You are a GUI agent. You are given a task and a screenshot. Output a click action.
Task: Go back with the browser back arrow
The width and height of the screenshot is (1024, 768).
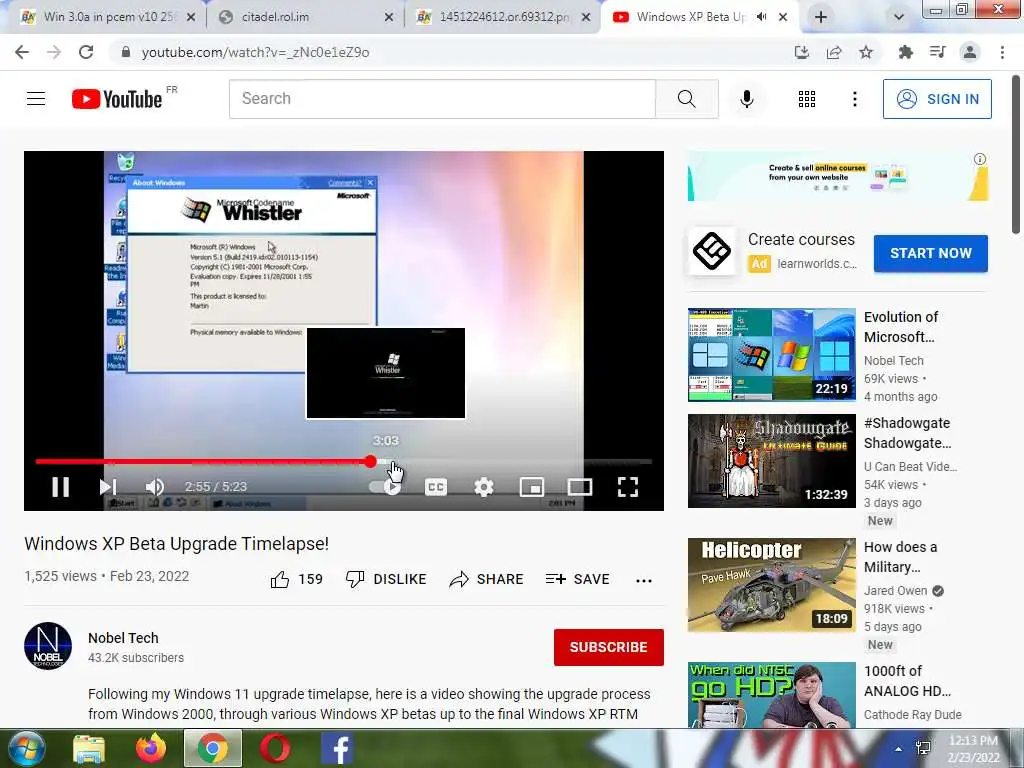(x=22, y=52)
